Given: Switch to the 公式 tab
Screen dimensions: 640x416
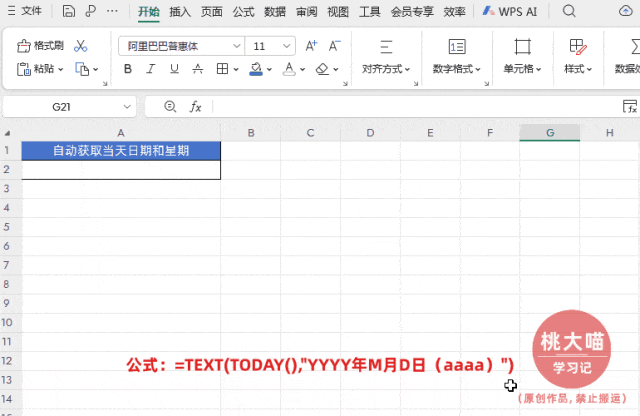Looking at the screenshot, I should tap(243, 11).
